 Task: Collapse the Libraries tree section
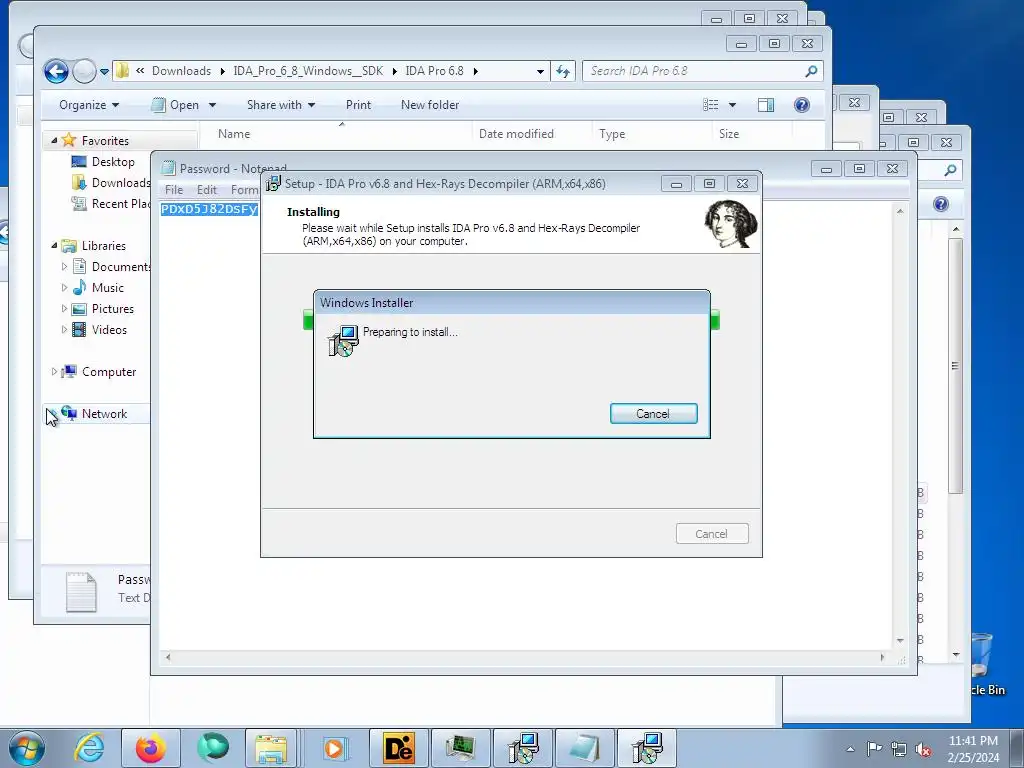pos(54,246)
